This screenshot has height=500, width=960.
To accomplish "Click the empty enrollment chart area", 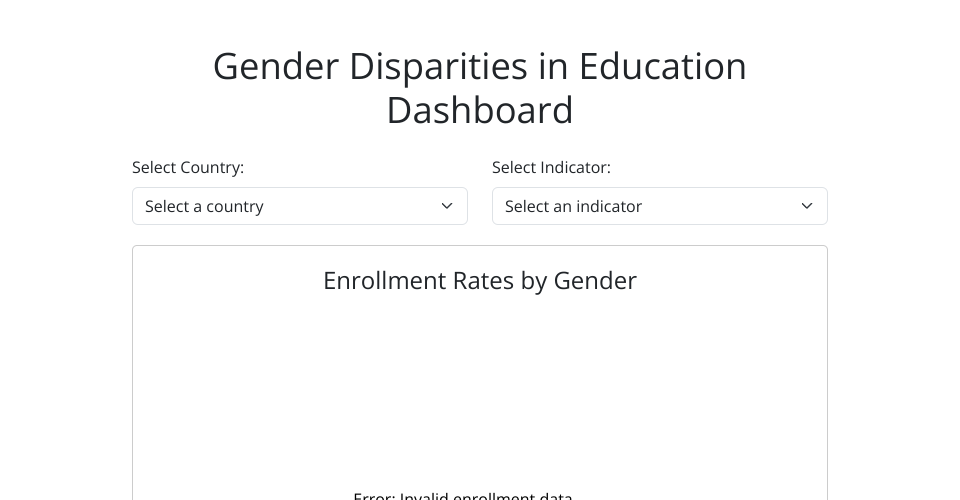I will (480, 390).
